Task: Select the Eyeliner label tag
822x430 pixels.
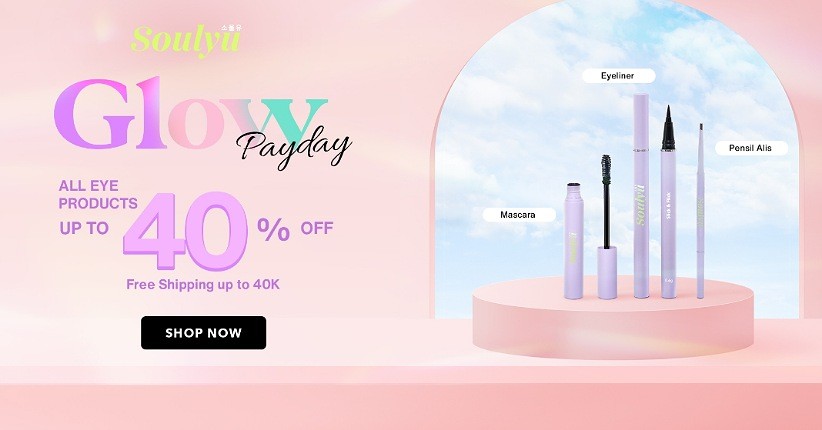Action: click(x=618, y=76)
